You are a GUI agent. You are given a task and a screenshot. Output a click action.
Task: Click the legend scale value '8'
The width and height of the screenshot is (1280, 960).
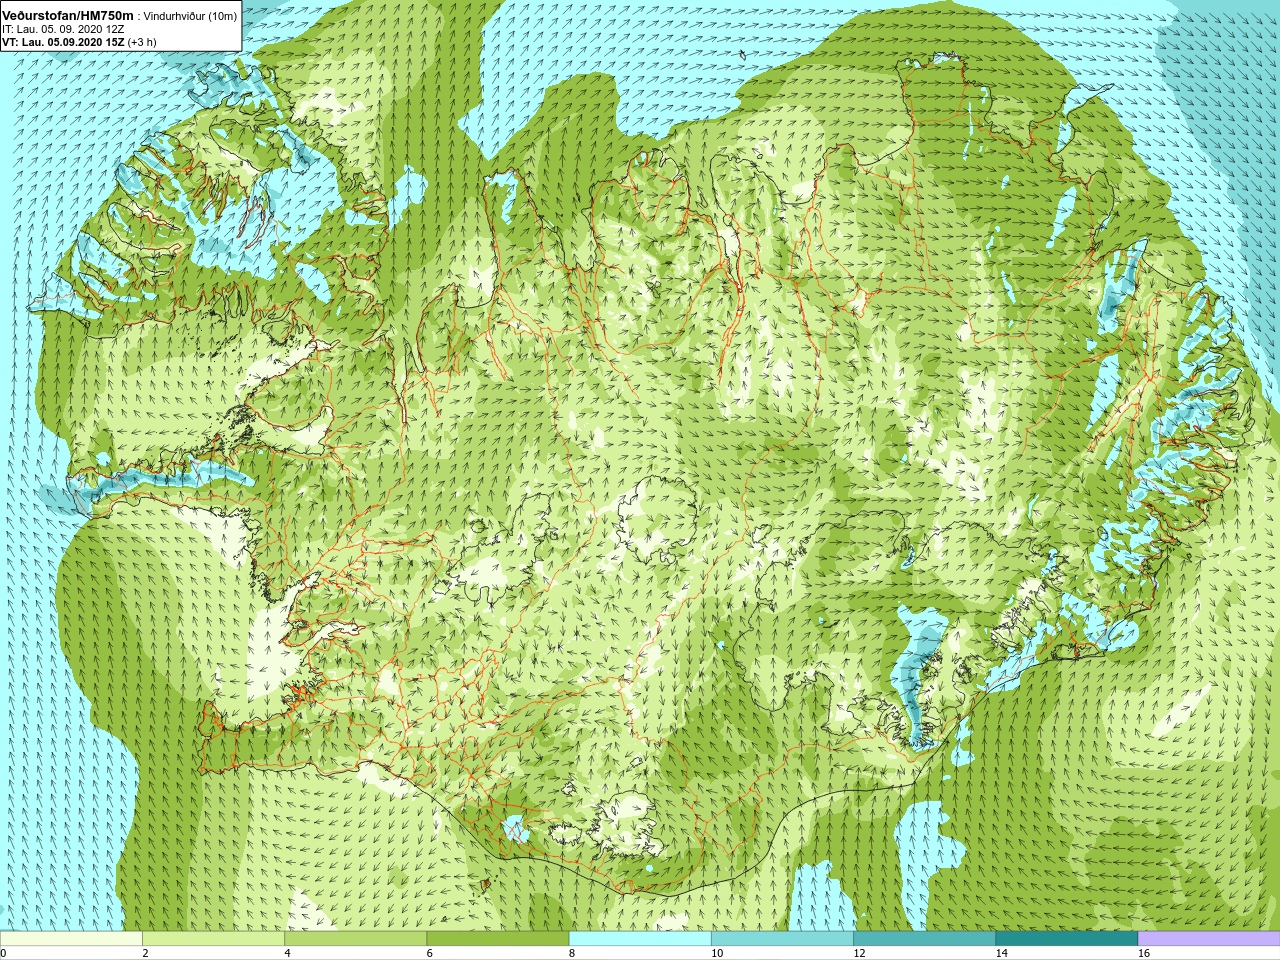tap(572, 953)
